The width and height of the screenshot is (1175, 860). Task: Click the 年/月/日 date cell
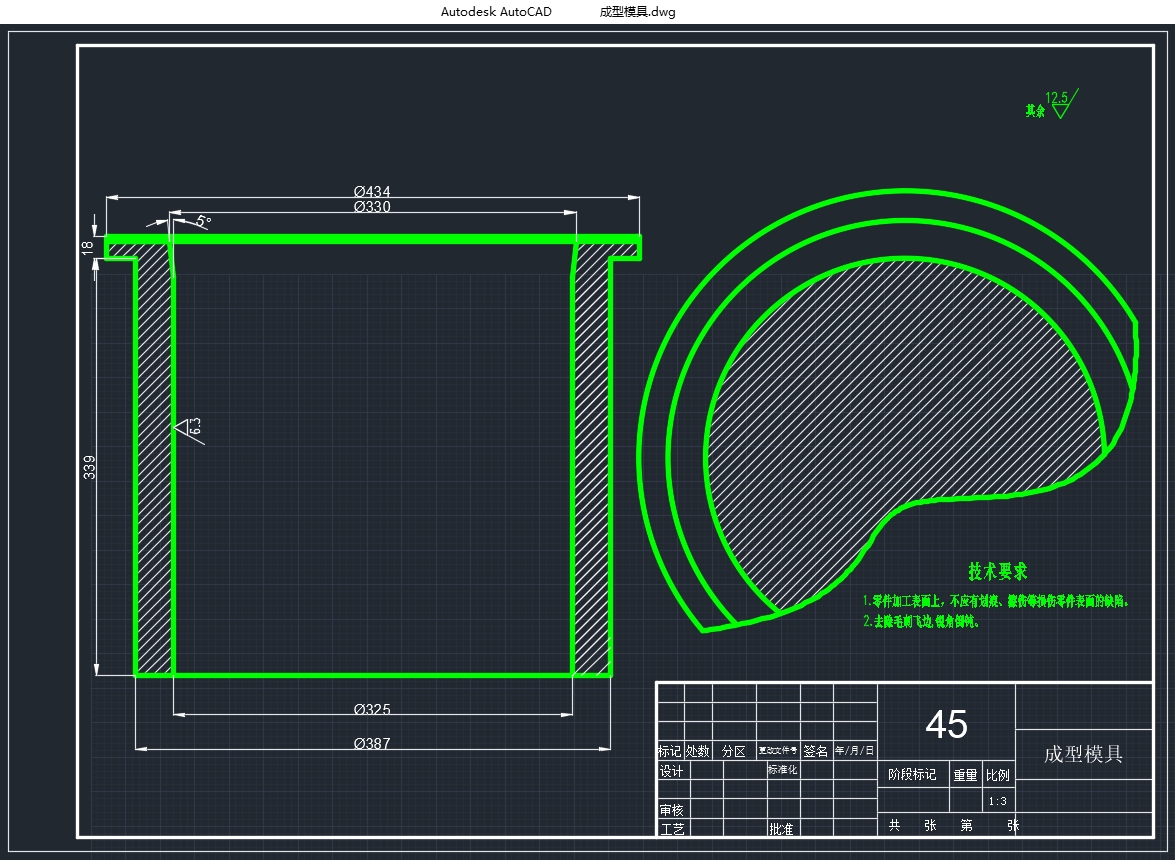click(x=854, y=750)
